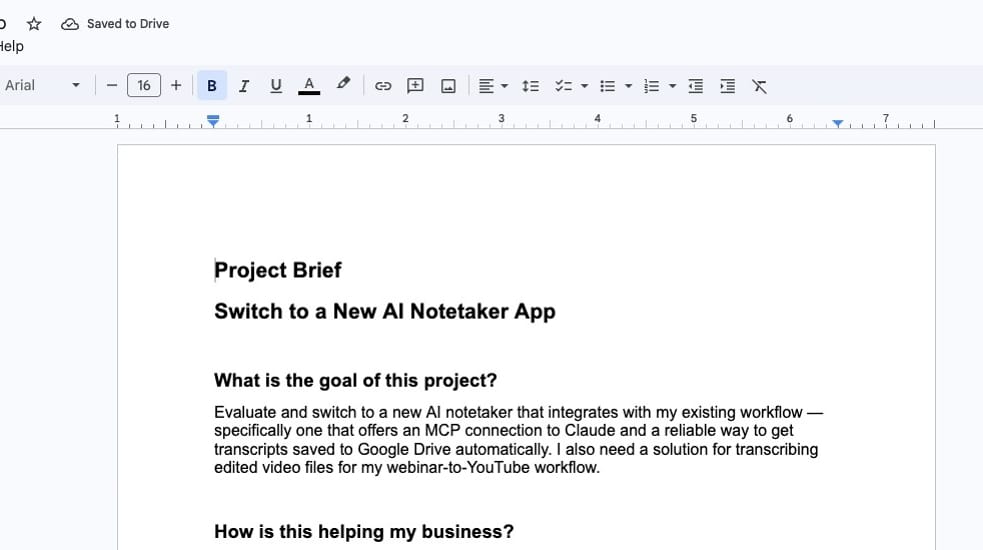Click the paragraph starting 'Evaluate and switch'
This screenshot has width=983, height=550.
518,440
